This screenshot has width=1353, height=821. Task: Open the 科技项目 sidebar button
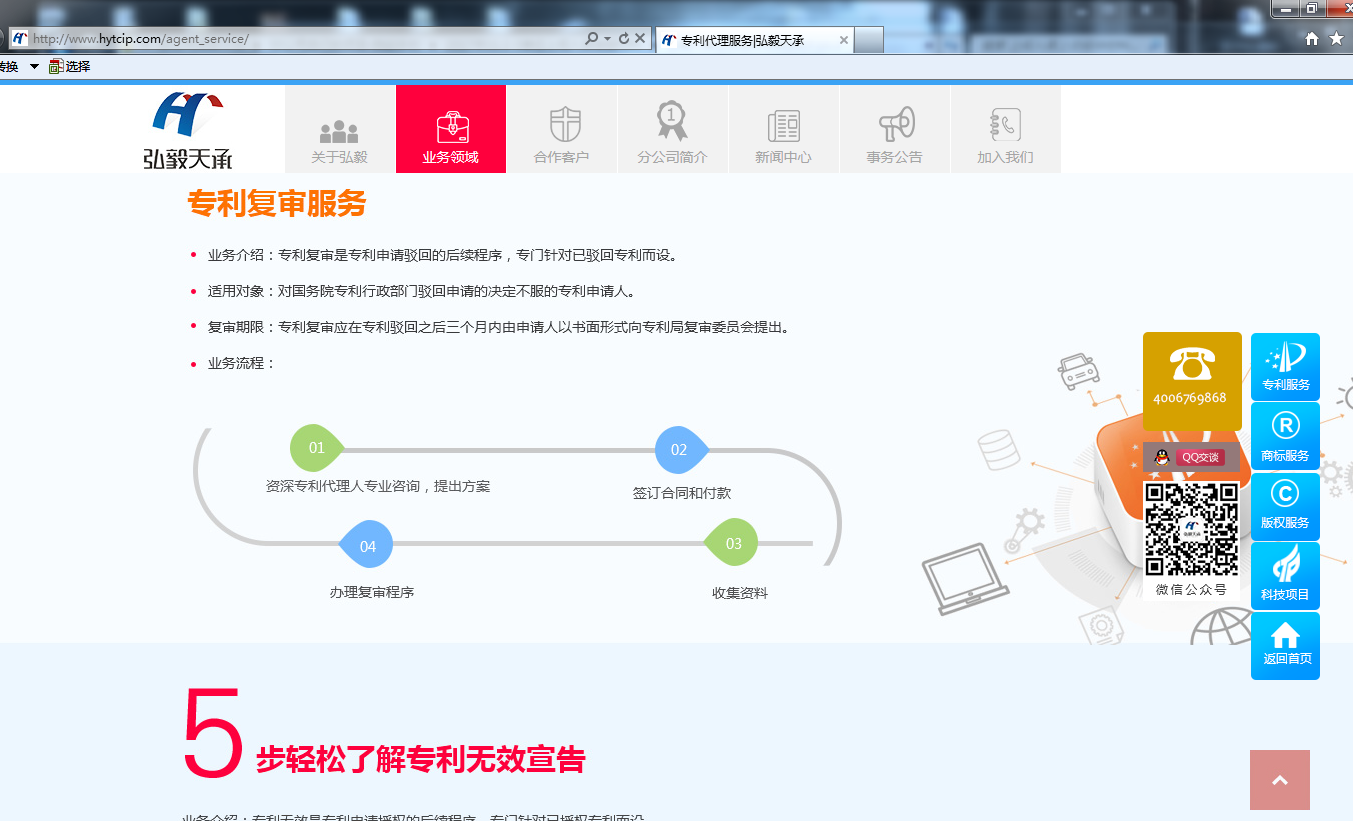coord(1285,576)
